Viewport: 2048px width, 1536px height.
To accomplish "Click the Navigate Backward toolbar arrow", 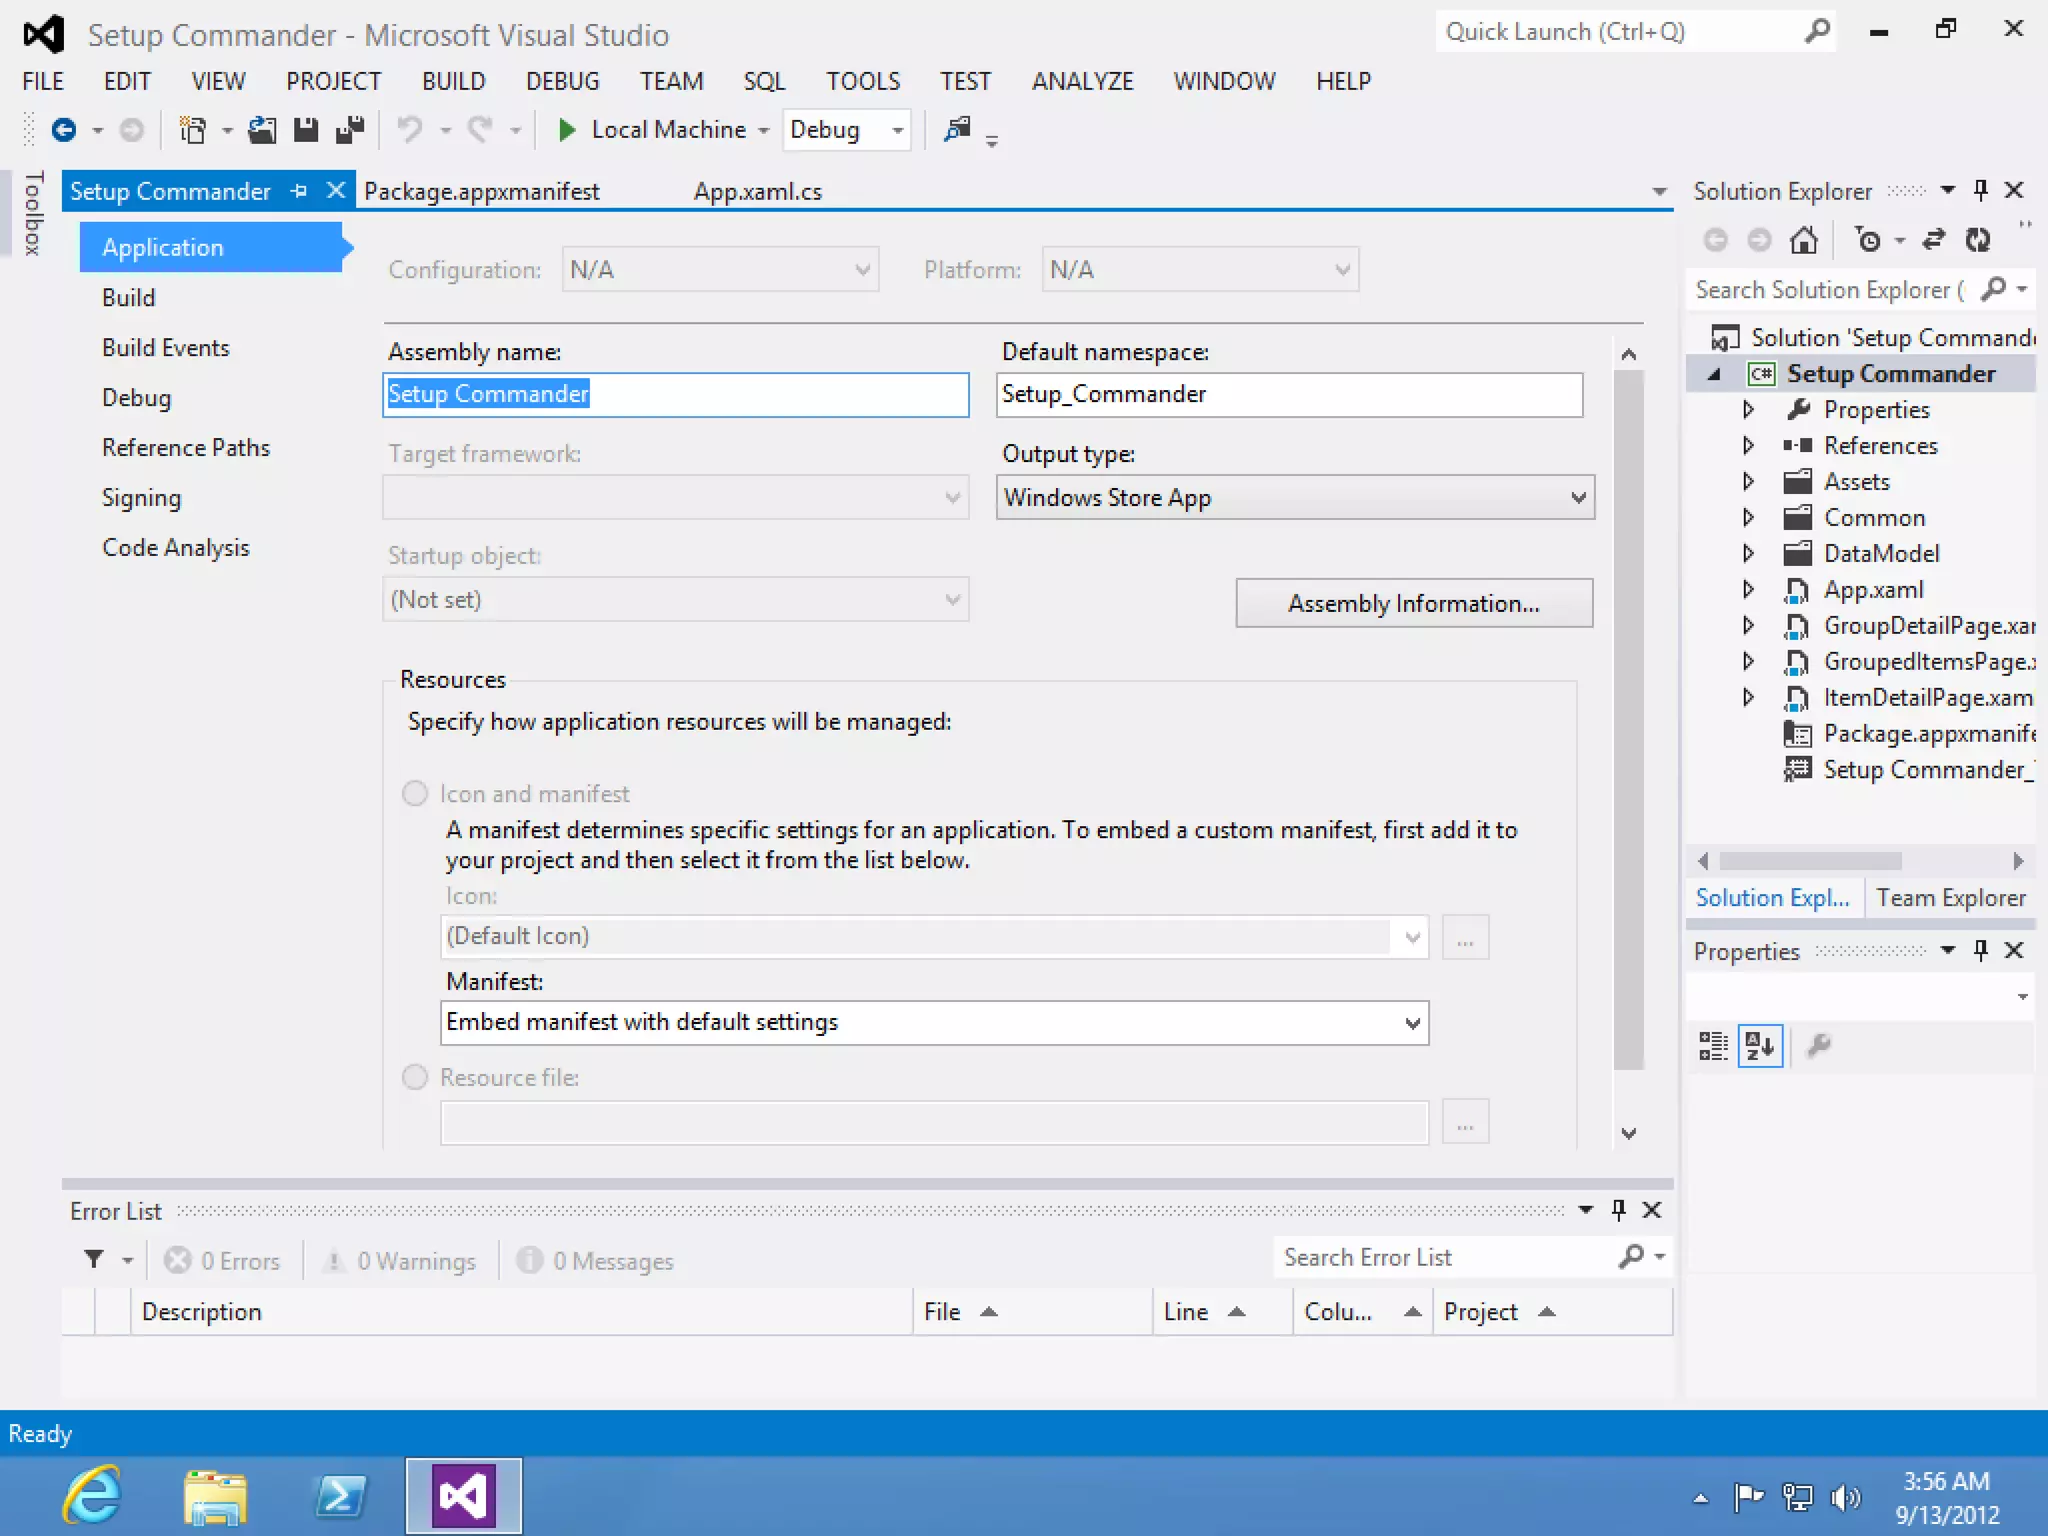I will click(x=64, y=130).
